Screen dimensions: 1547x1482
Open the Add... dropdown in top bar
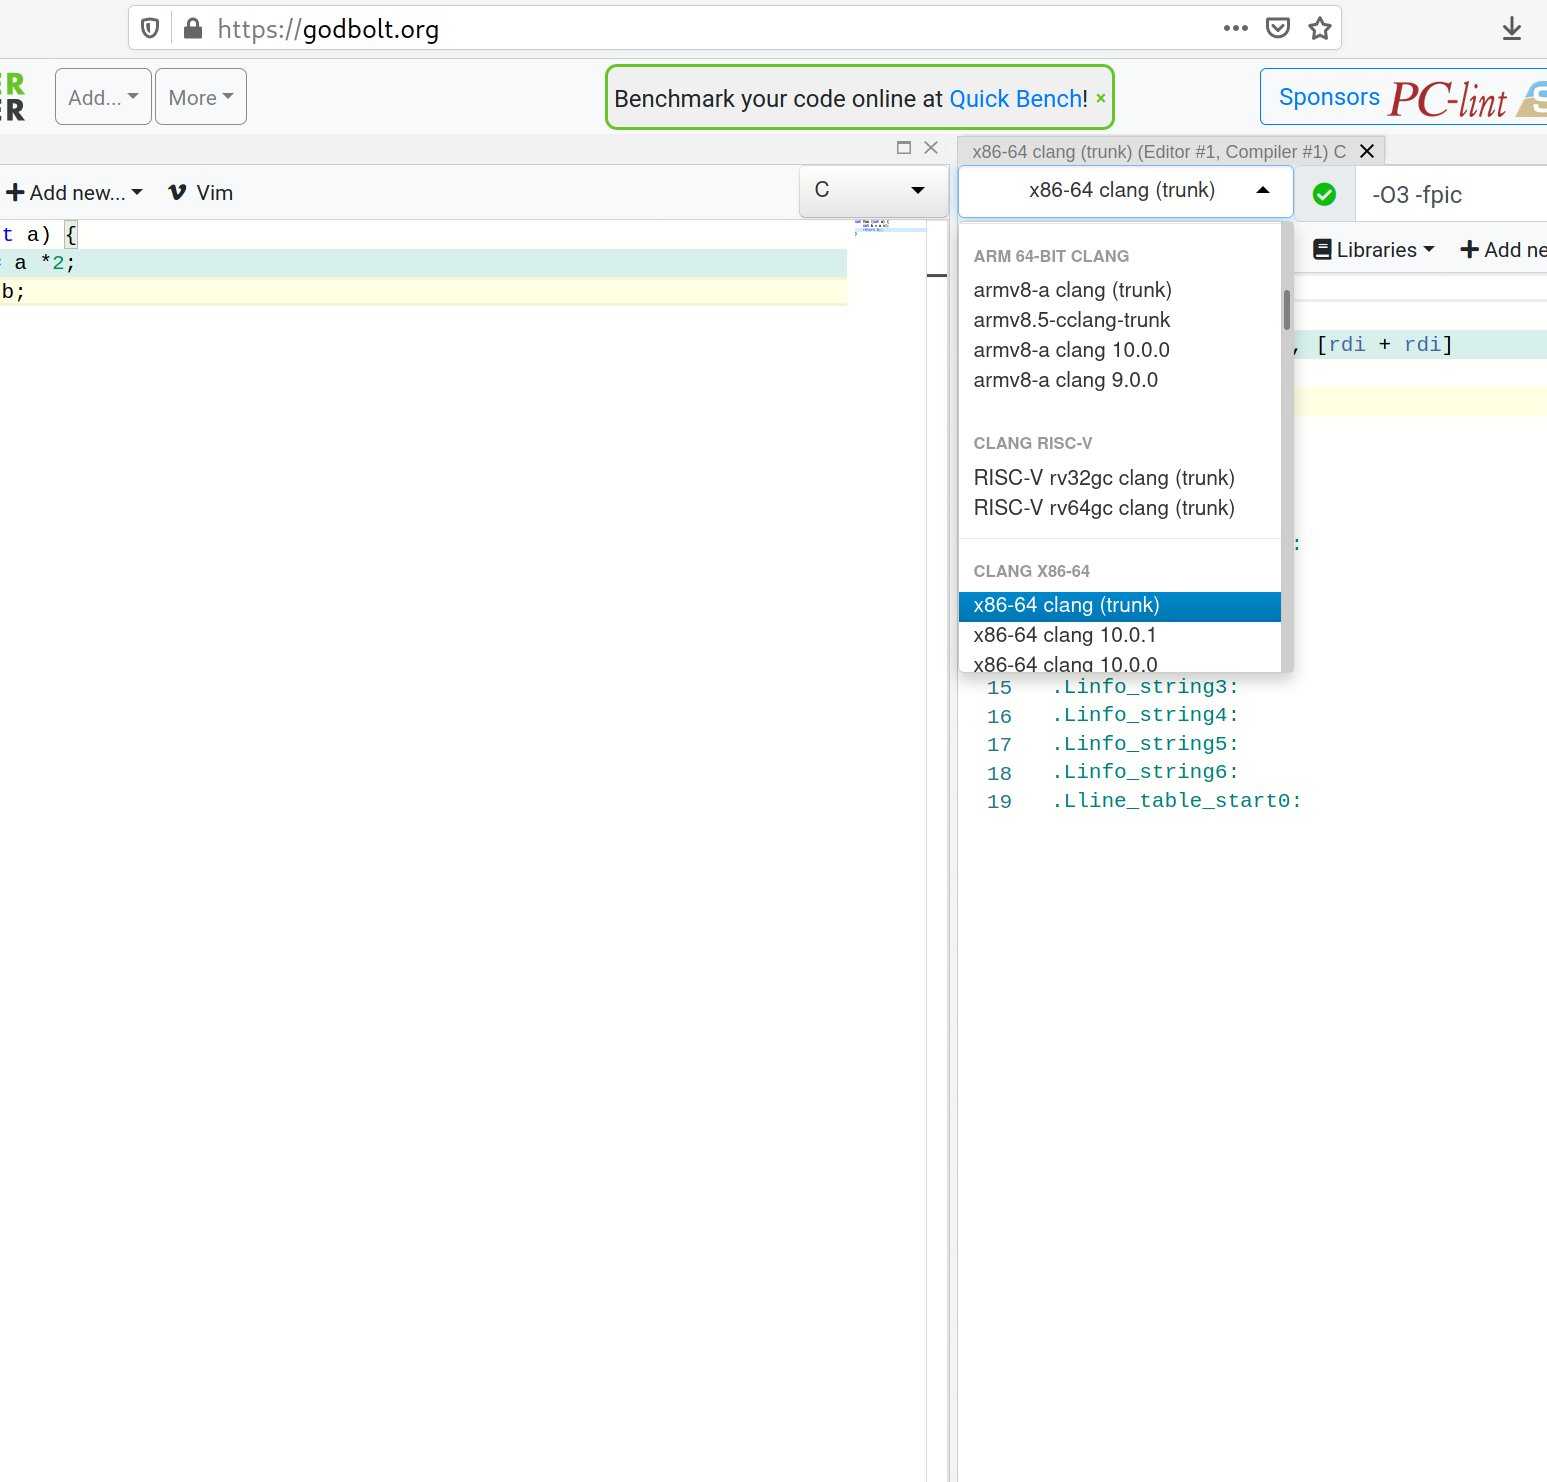(x=103, y=97)
